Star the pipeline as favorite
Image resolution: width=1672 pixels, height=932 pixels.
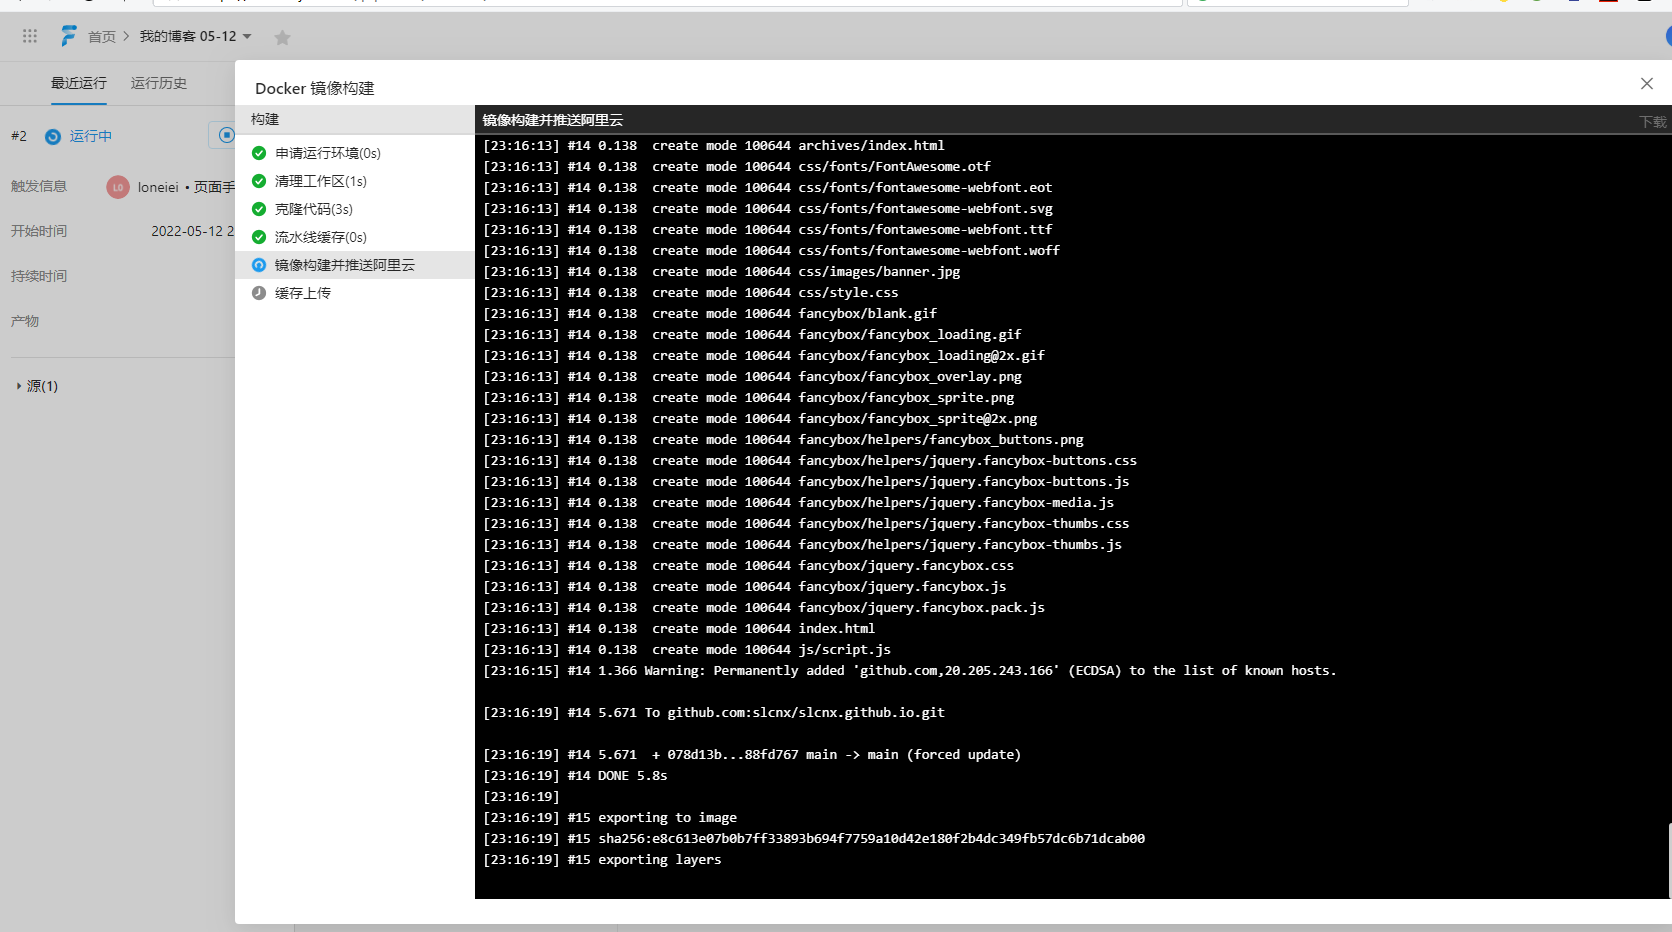coord(282,37)
